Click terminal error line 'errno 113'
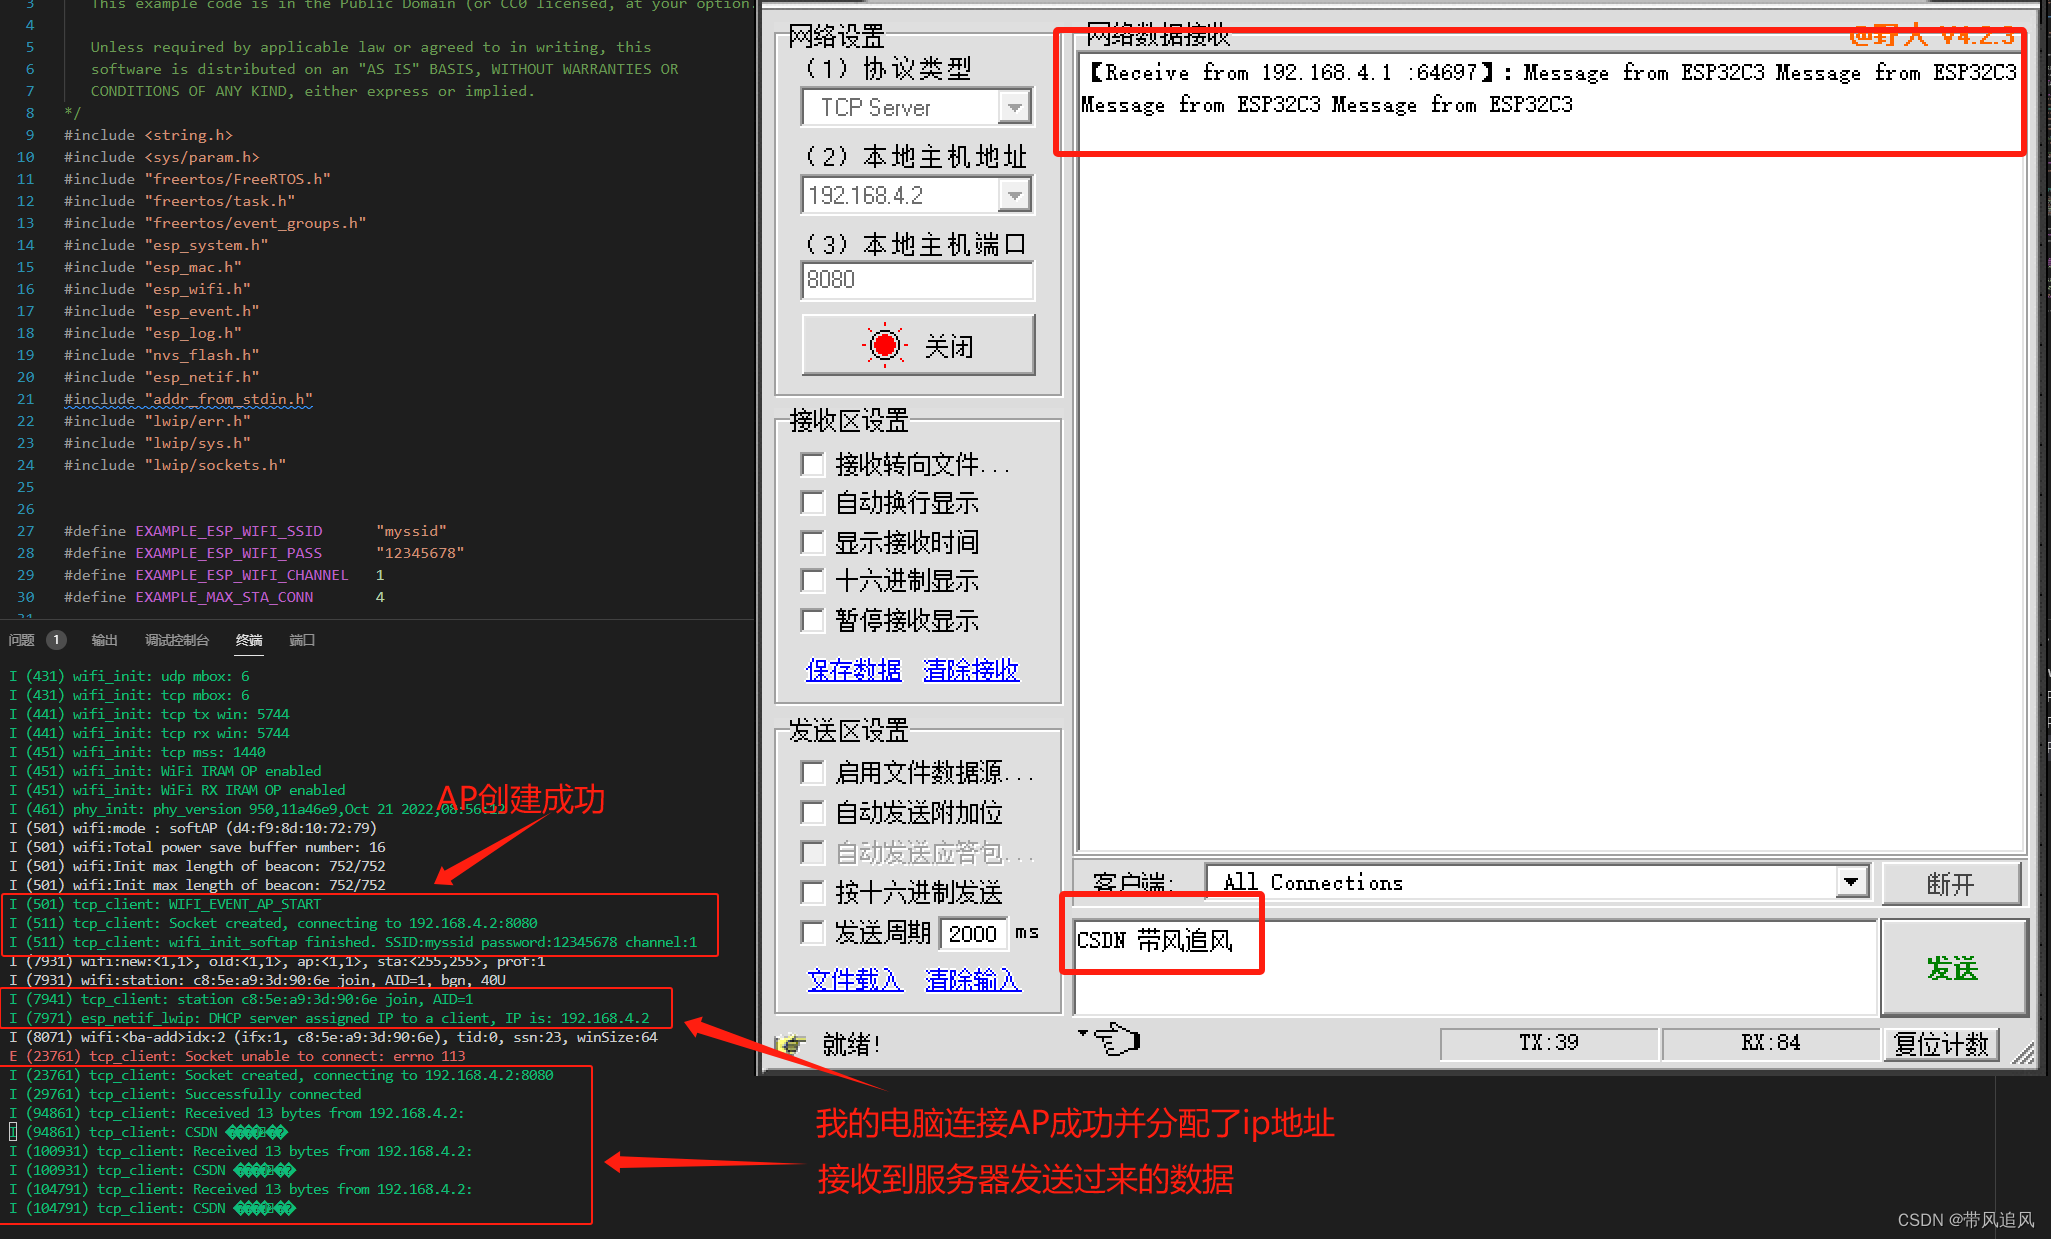This screenshot has height=1239, width=2051. (237, 1056)
